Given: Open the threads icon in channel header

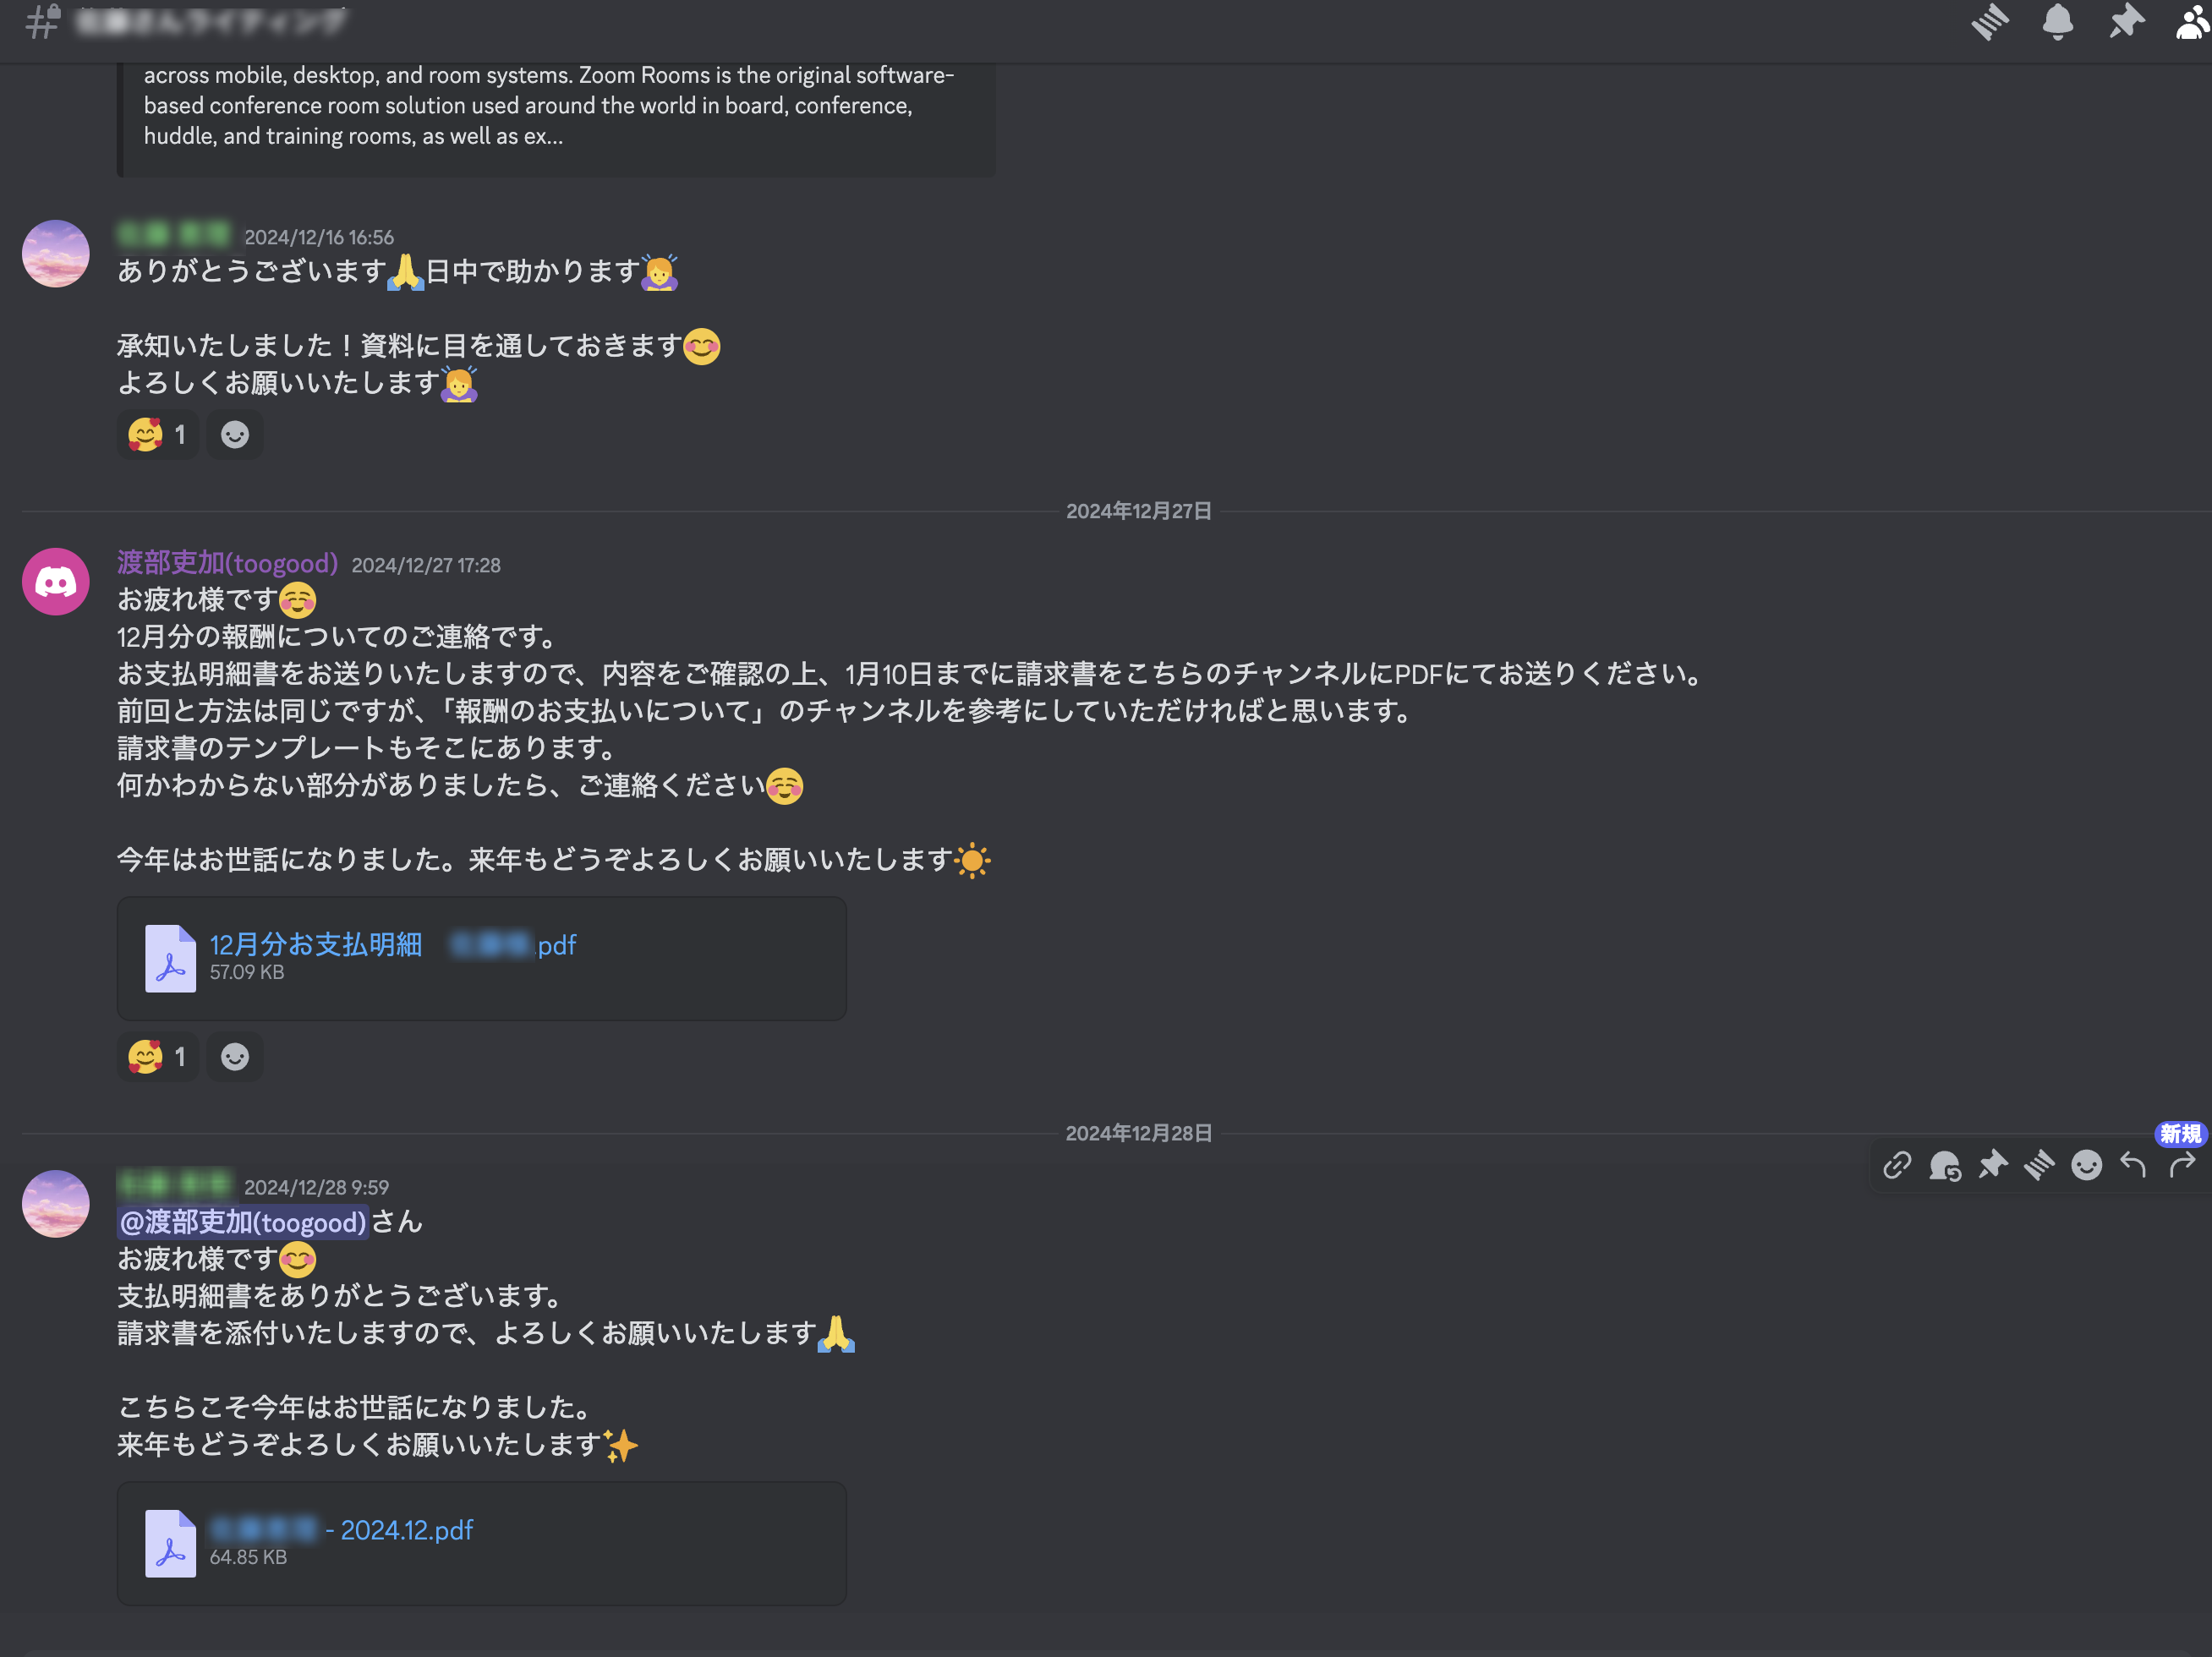Looking at the screenshot, I should 1989,22.
